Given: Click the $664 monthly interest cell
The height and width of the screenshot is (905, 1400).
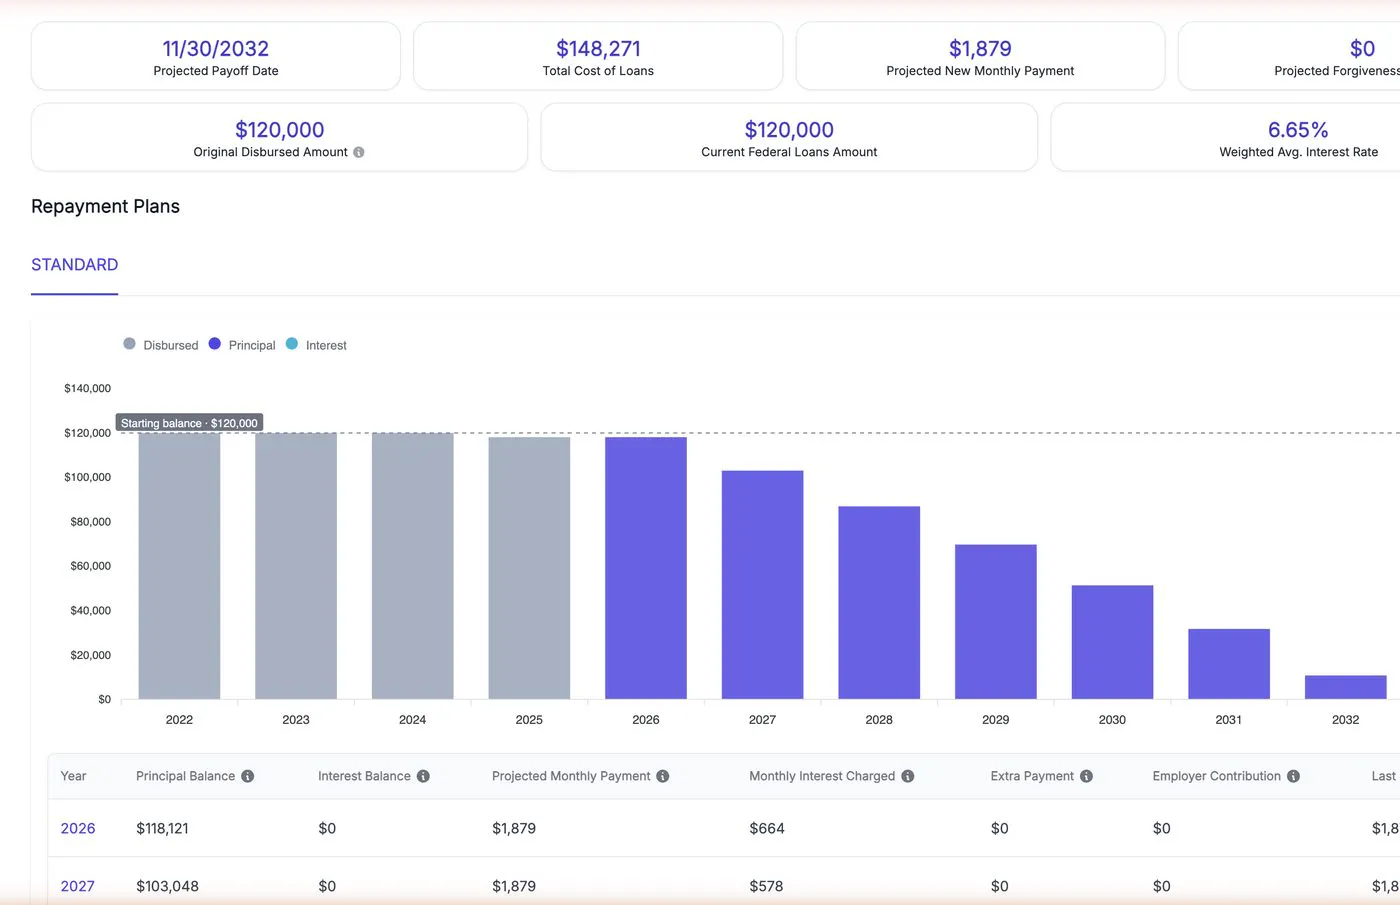Looking at the screenshot, I should pos(767,828).
